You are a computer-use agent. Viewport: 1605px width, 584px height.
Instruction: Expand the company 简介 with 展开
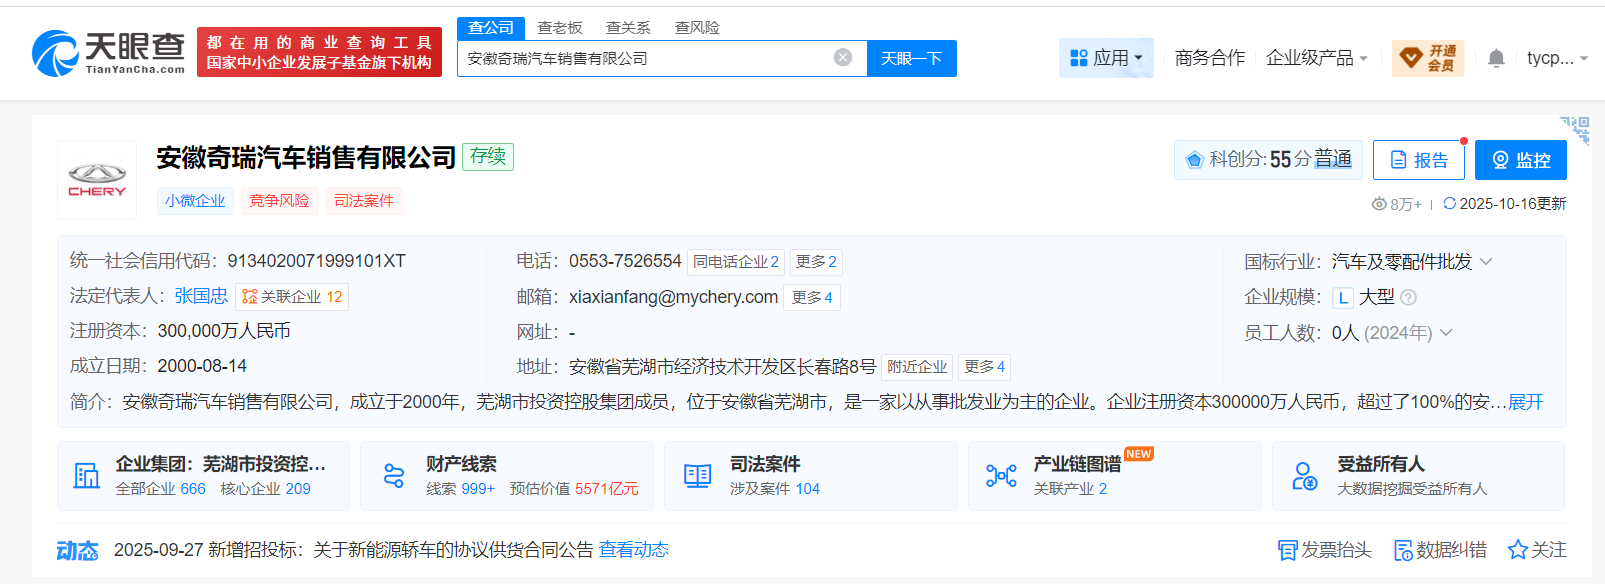coord(1526,402)
